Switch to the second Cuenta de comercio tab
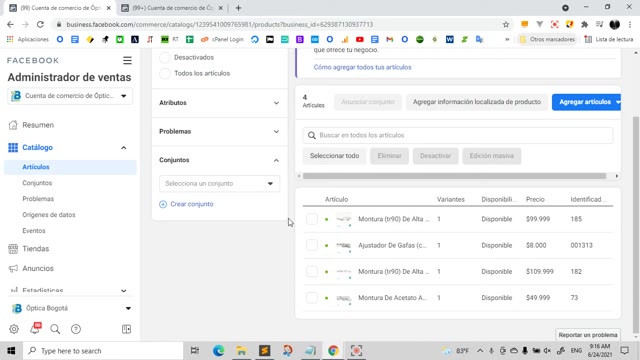The width and height of the screenshot is (640, 360). coord(173,8)
